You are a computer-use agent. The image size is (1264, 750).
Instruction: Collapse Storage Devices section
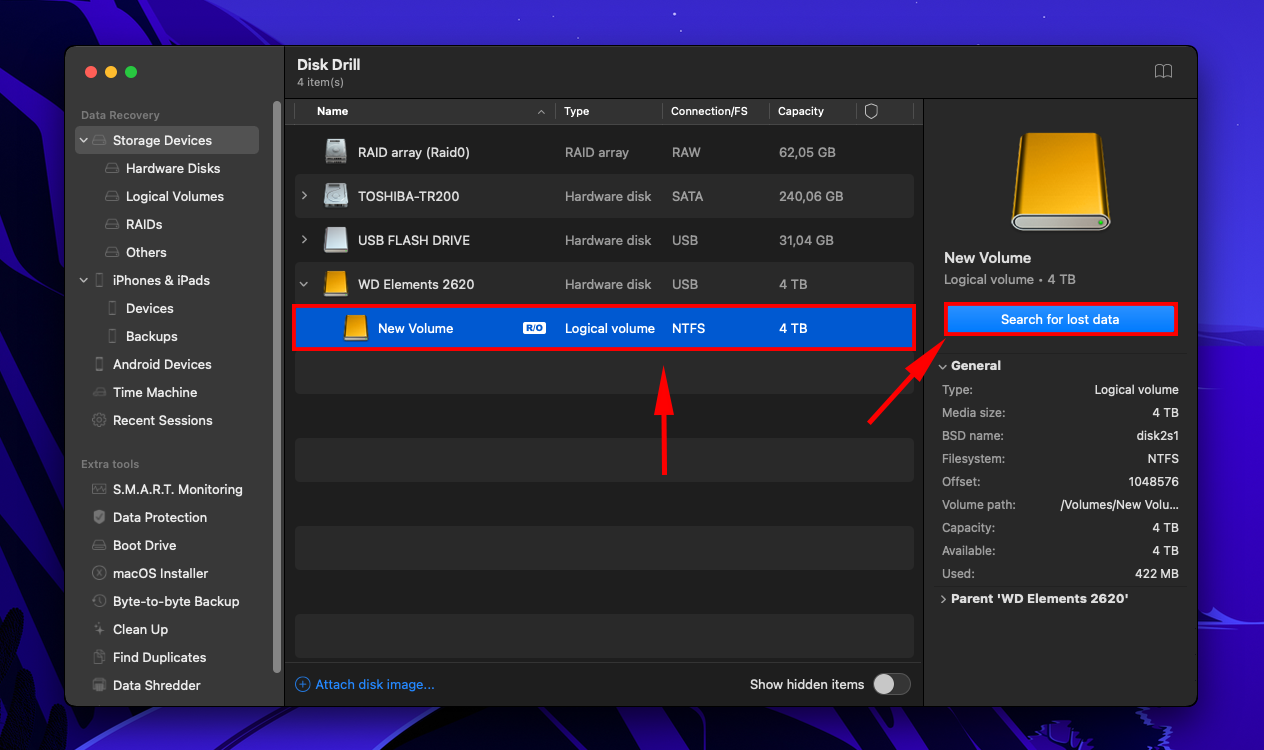click(84, 140)
